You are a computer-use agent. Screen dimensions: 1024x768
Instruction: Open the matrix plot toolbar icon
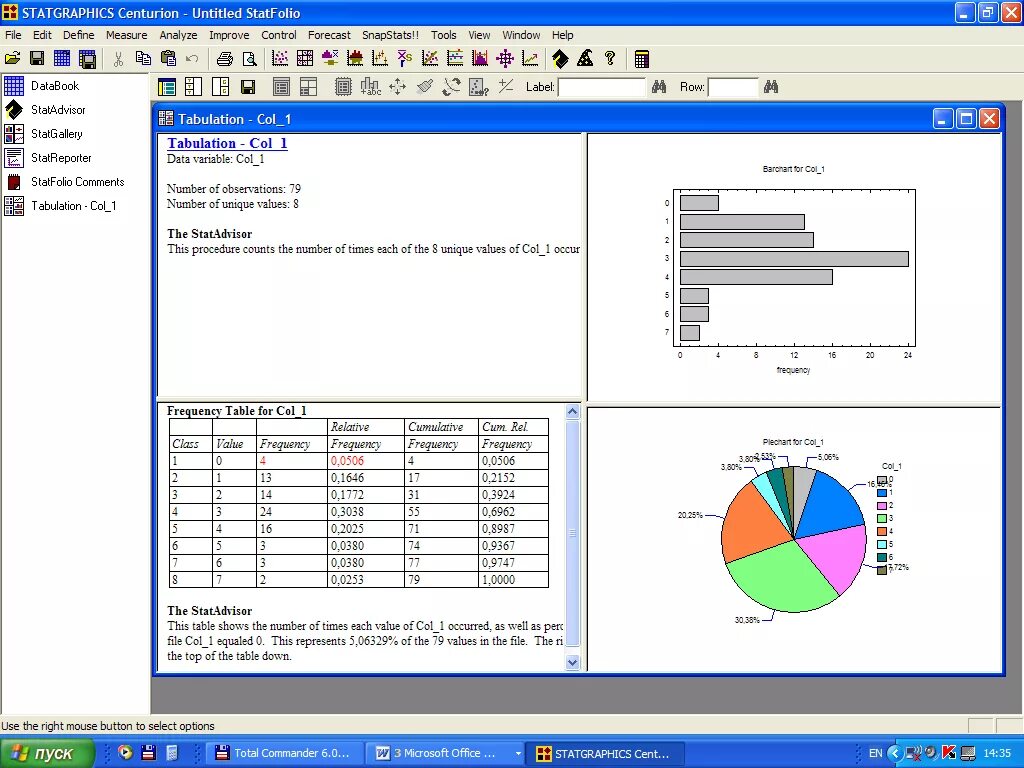click(305, 59)
